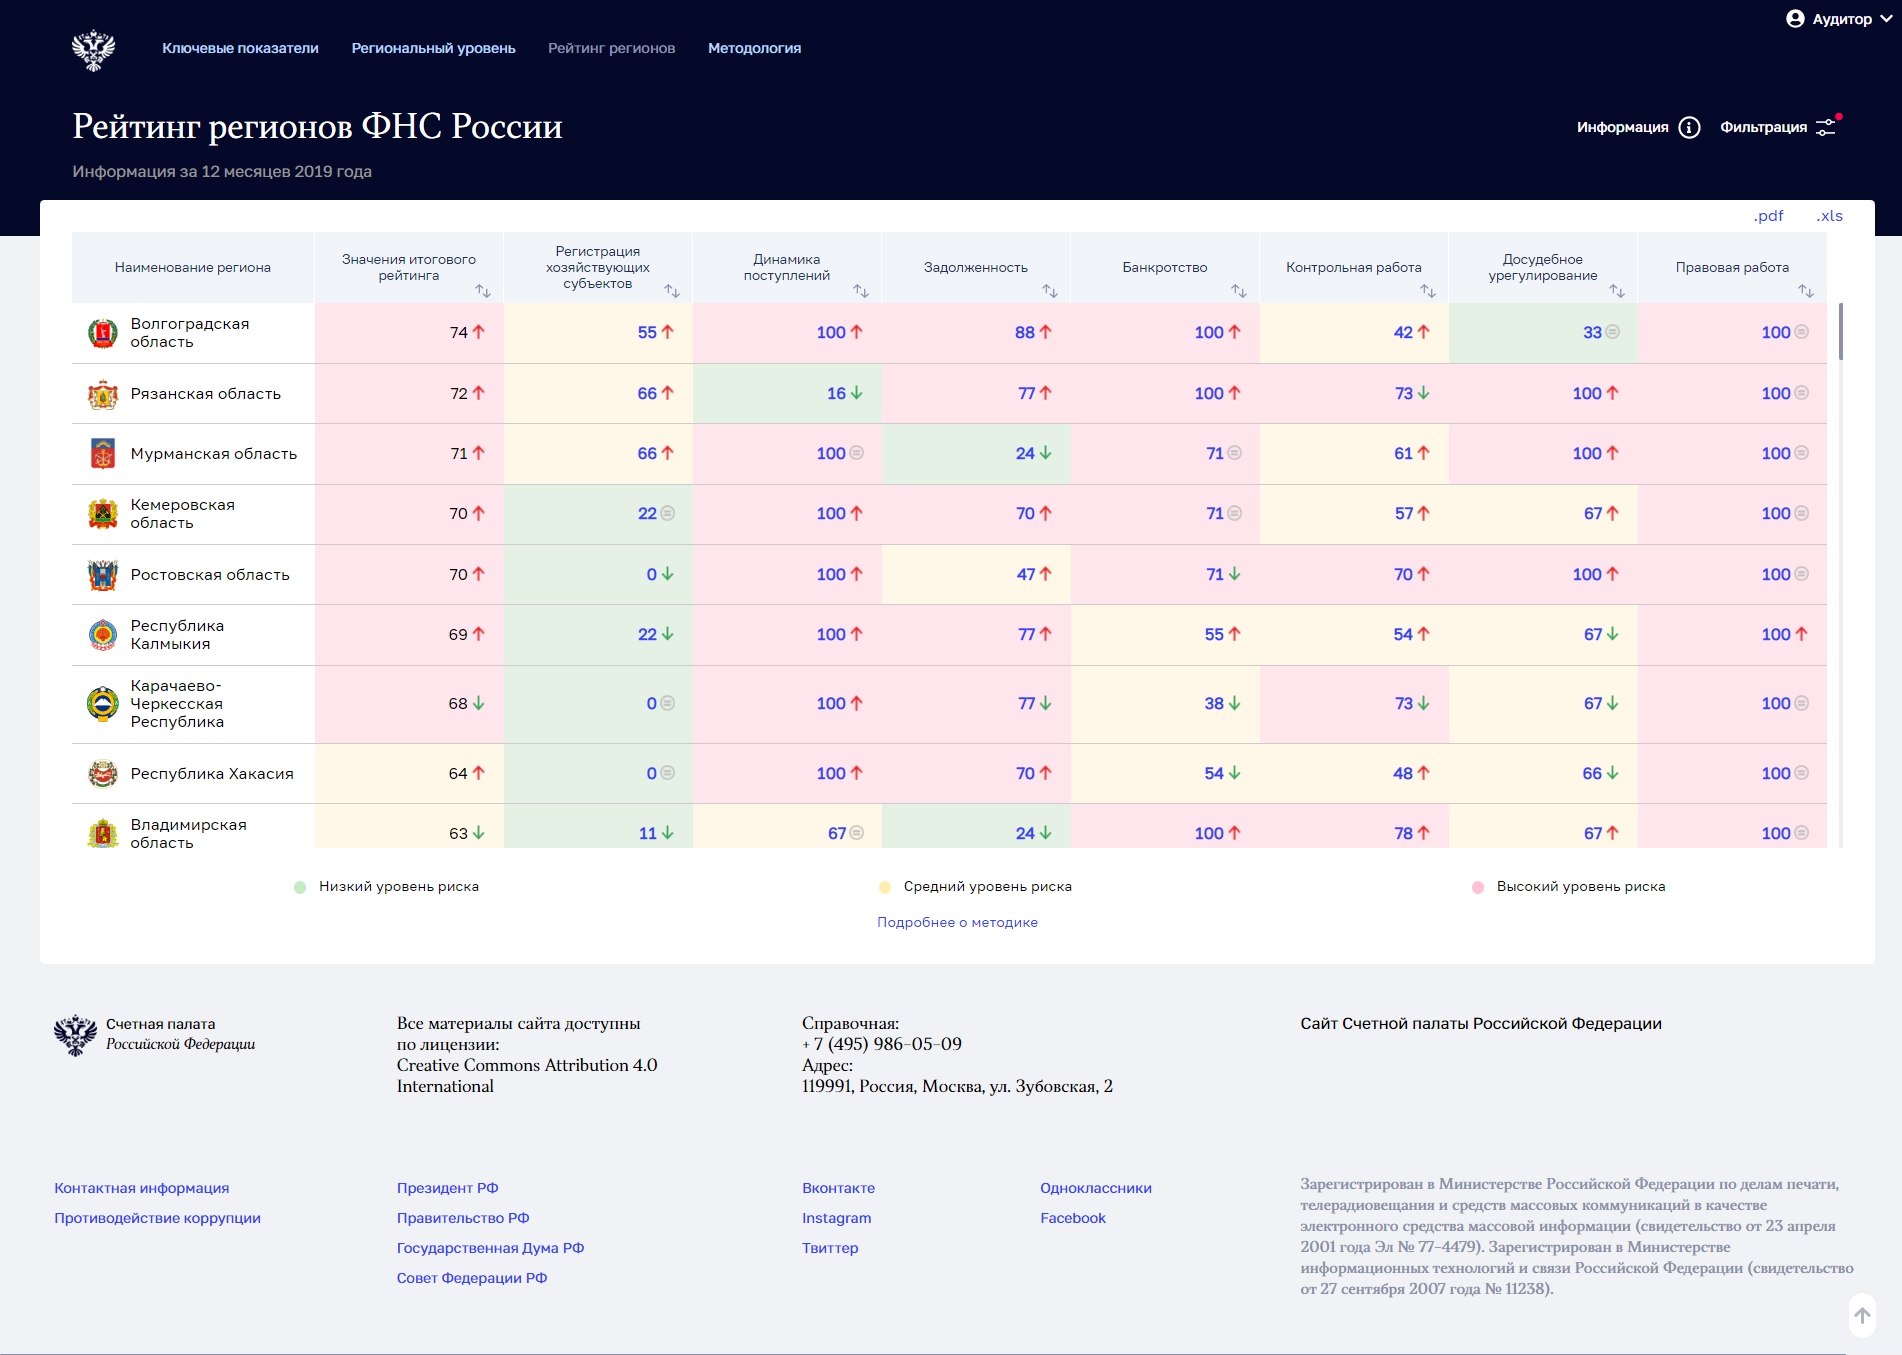The height and width of the screenshot is (1355, 1902).
Task: Click the Наименование региона column header
Action: [193, 267]
